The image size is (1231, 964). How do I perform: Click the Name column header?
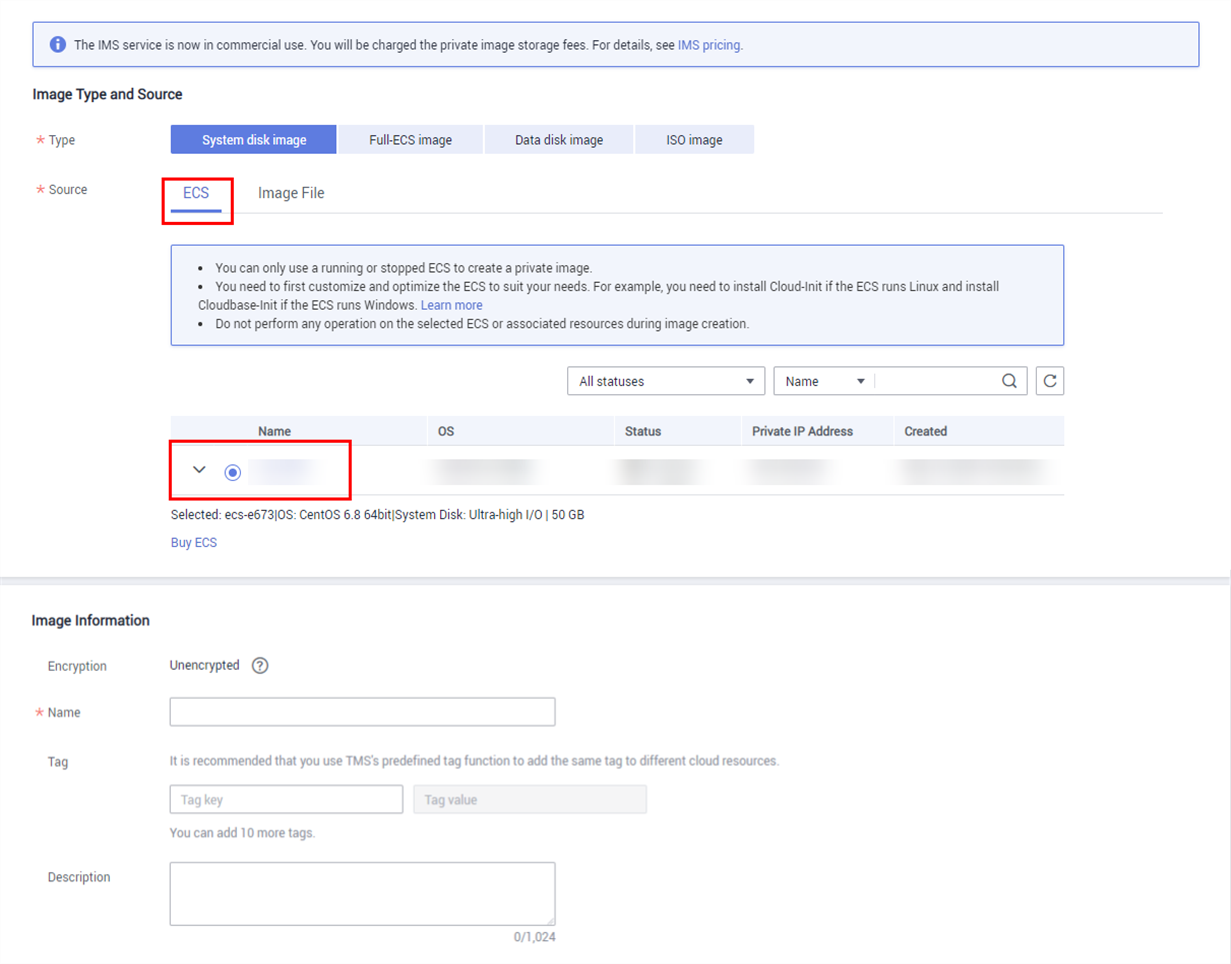[274, 431]
